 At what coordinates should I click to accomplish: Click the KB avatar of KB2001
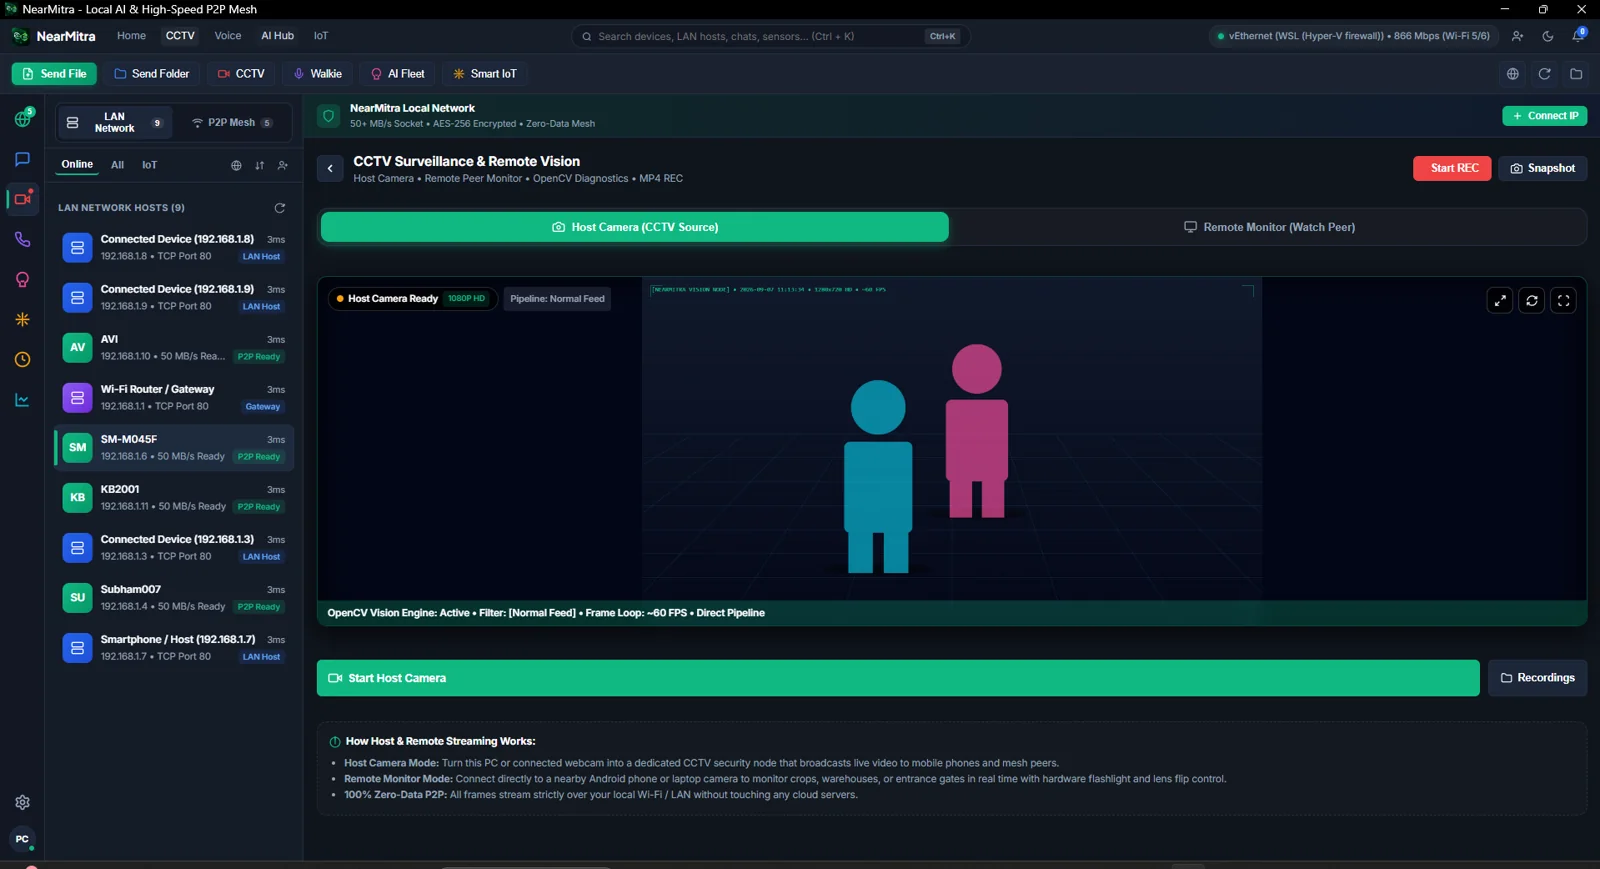point(77,497)
